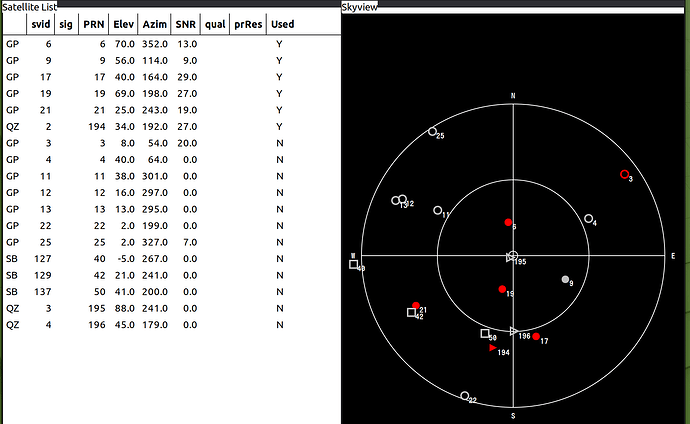Select SB row with svid 127
The height and width of the screenshot is (424, 690).
172,259
